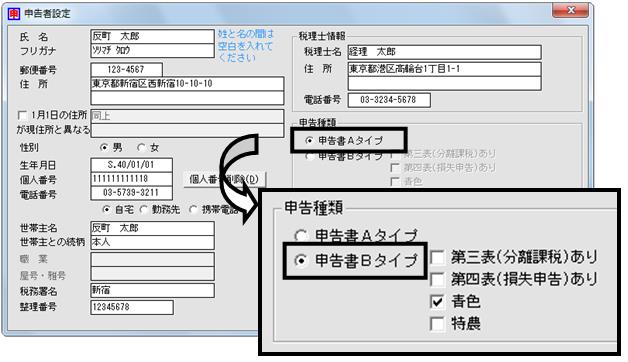Click the grayed 同上 address field
This screenshot has height=362, width=628.
187,116
